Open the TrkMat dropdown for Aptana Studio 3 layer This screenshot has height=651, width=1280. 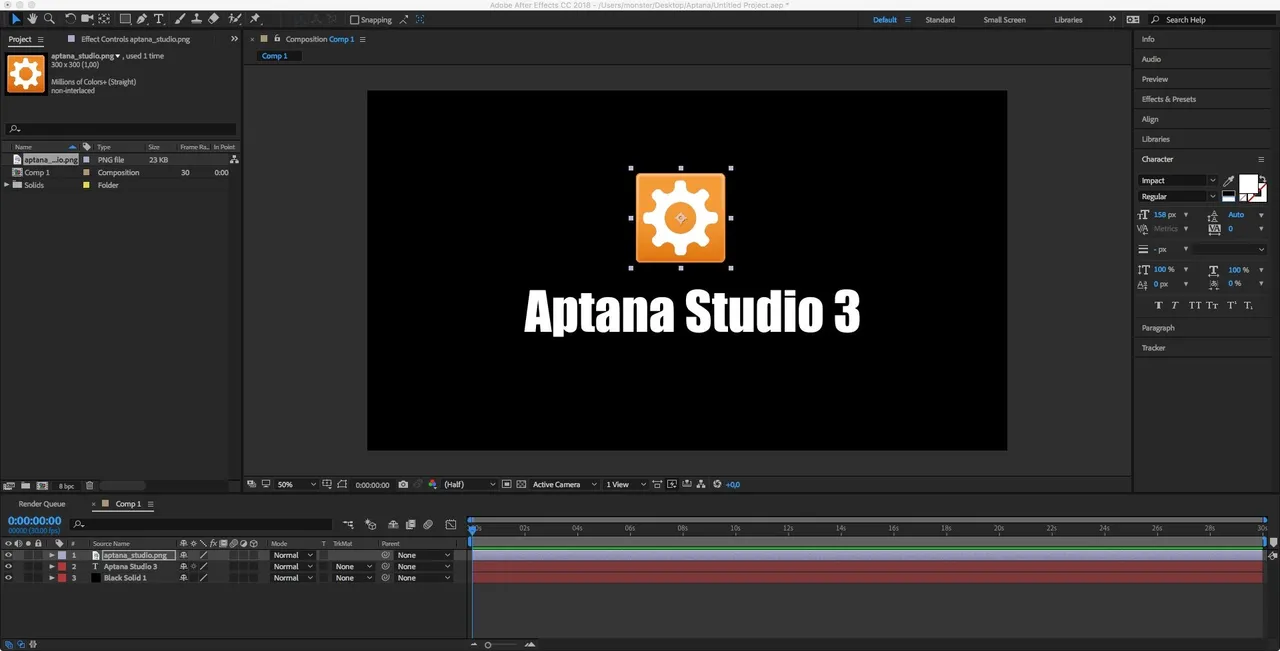point(353,566)
